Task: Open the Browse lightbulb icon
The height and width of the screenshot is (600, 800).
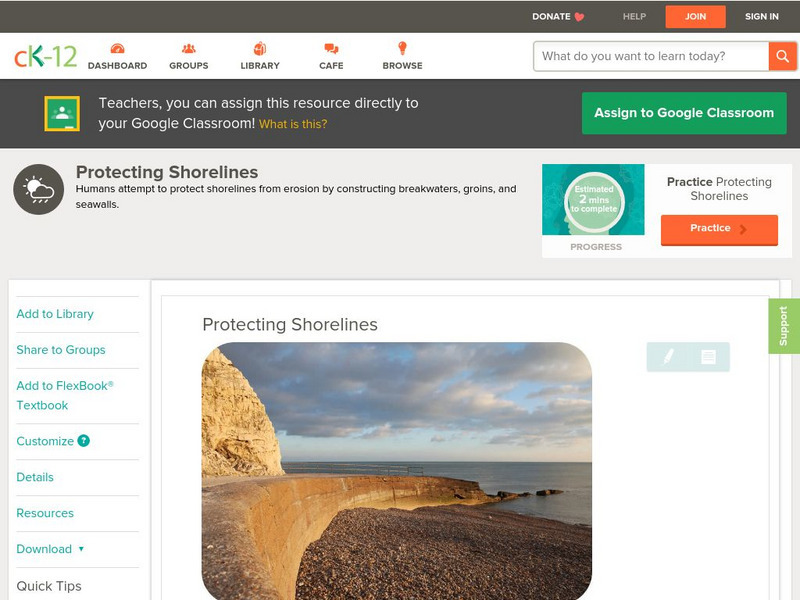Action: 403,48
